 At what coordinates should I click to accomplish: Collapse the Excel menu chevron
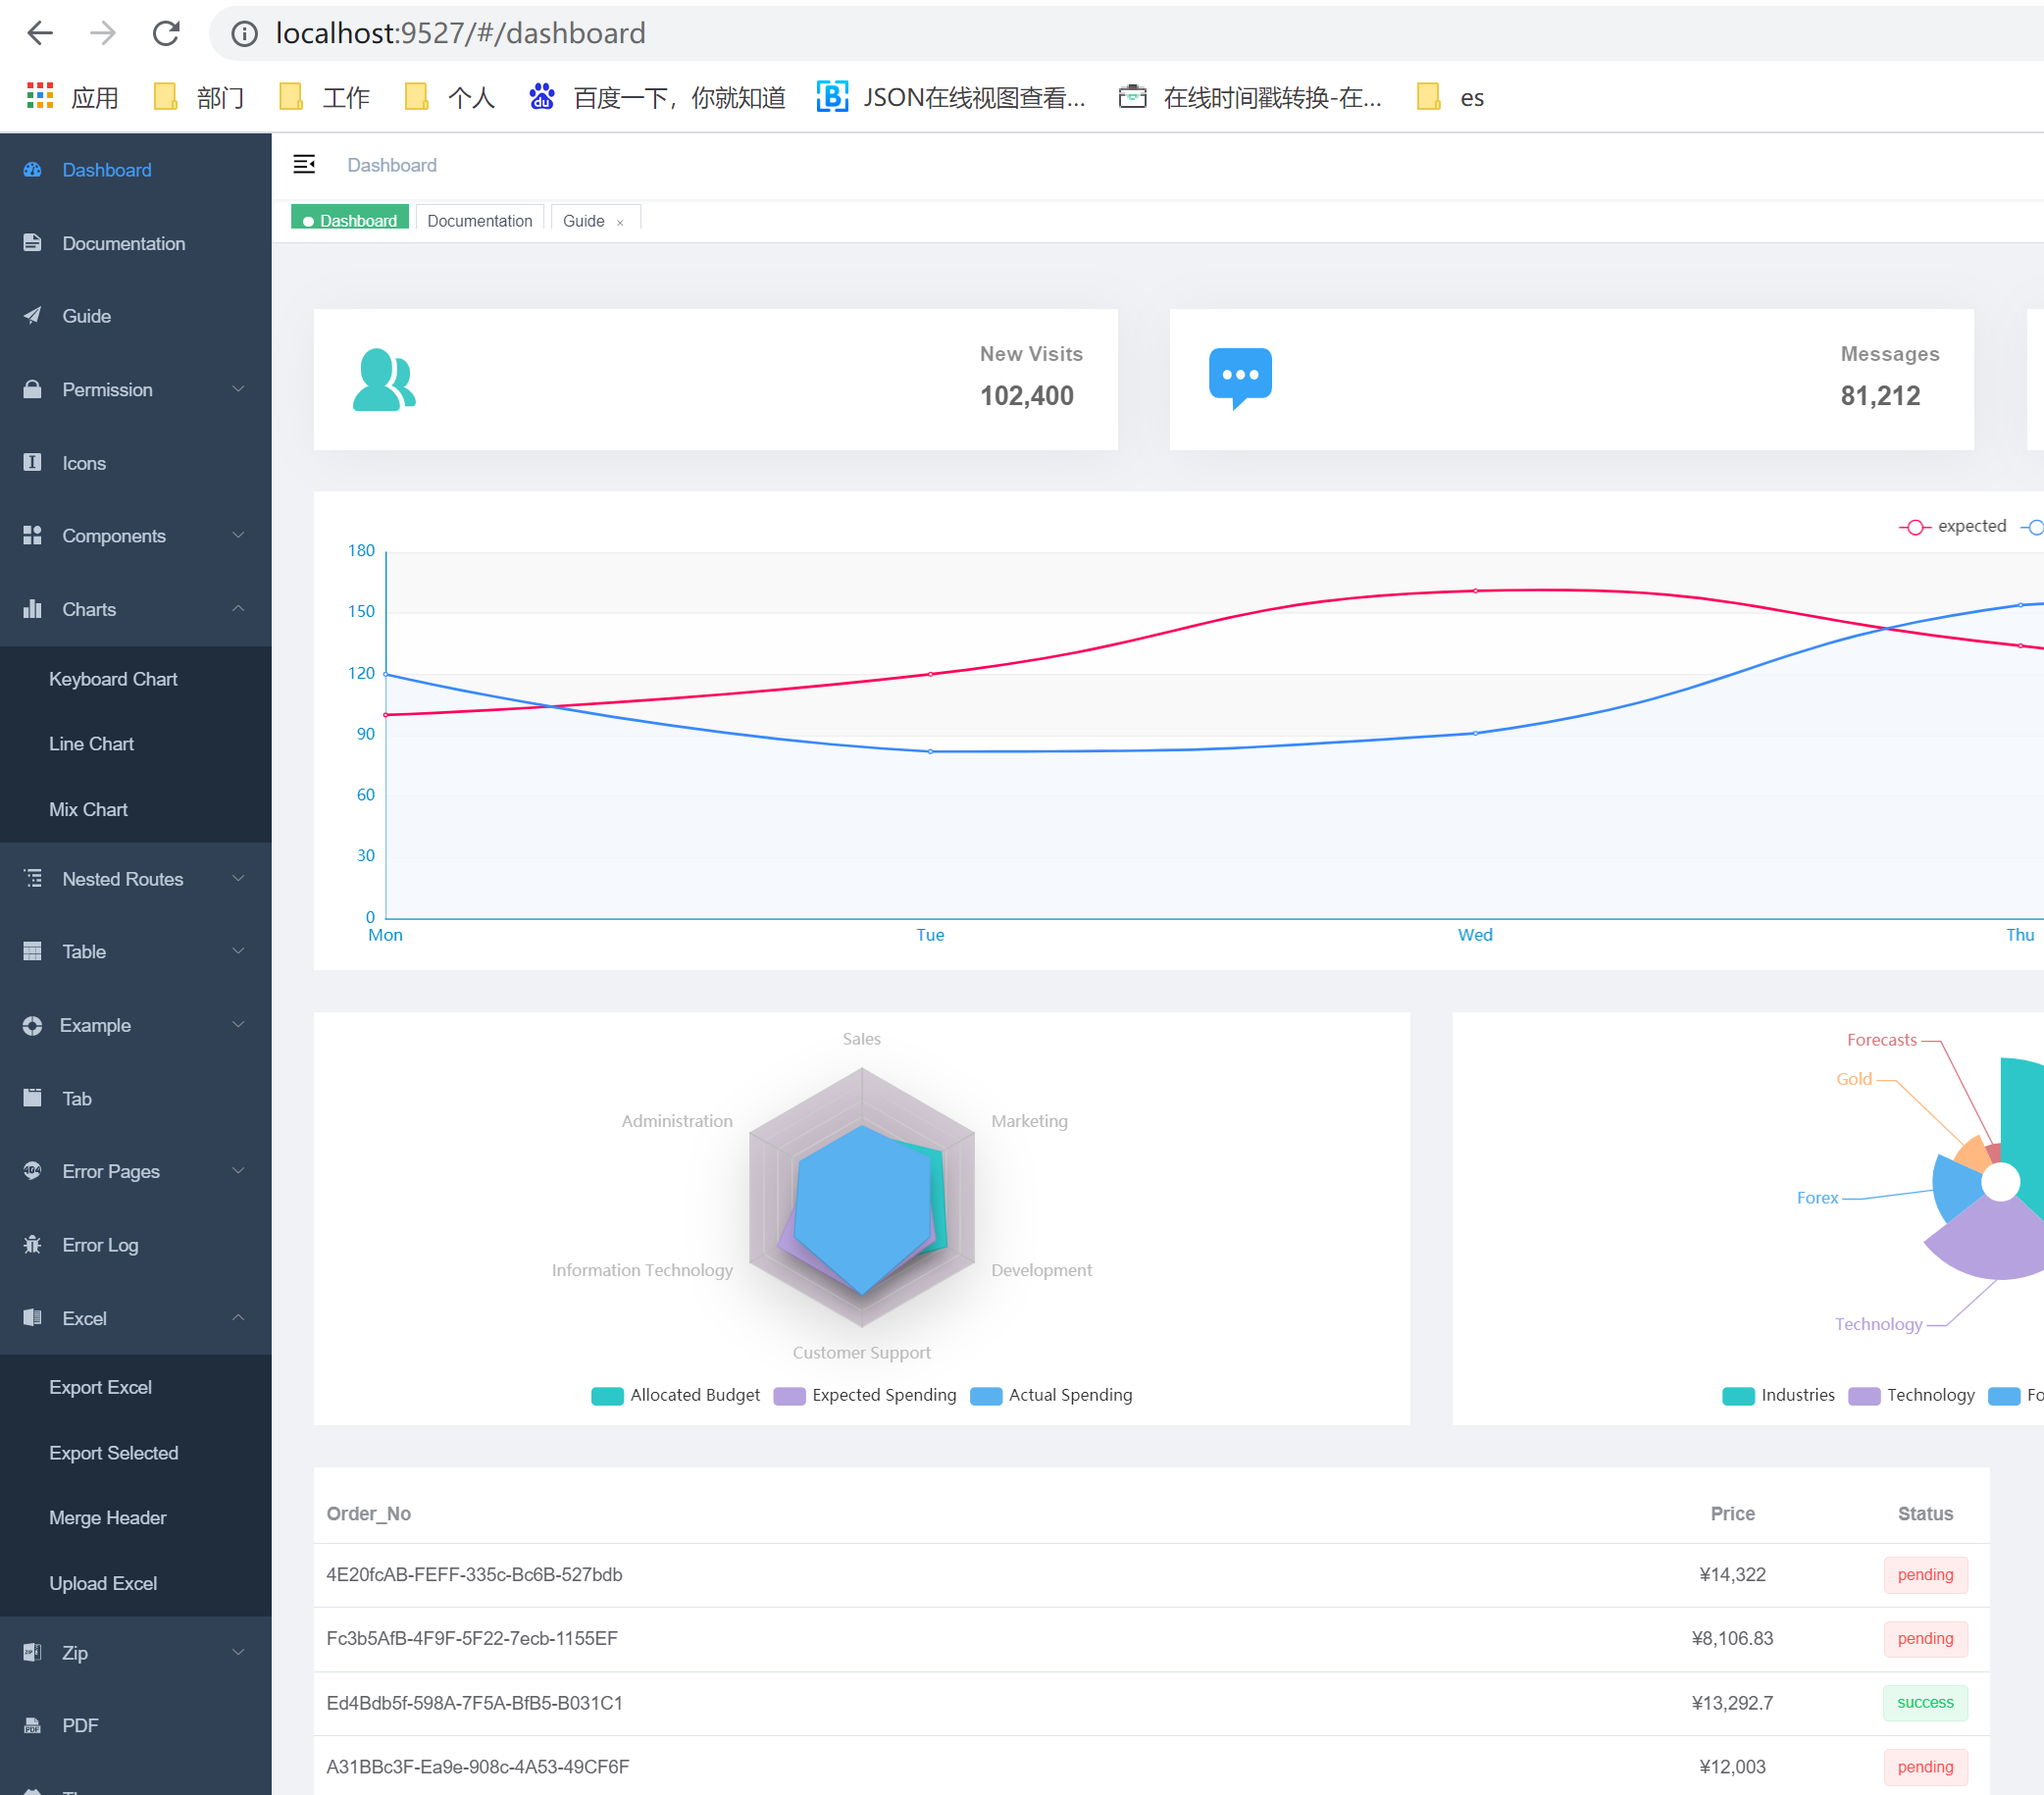click(238, 1318)
